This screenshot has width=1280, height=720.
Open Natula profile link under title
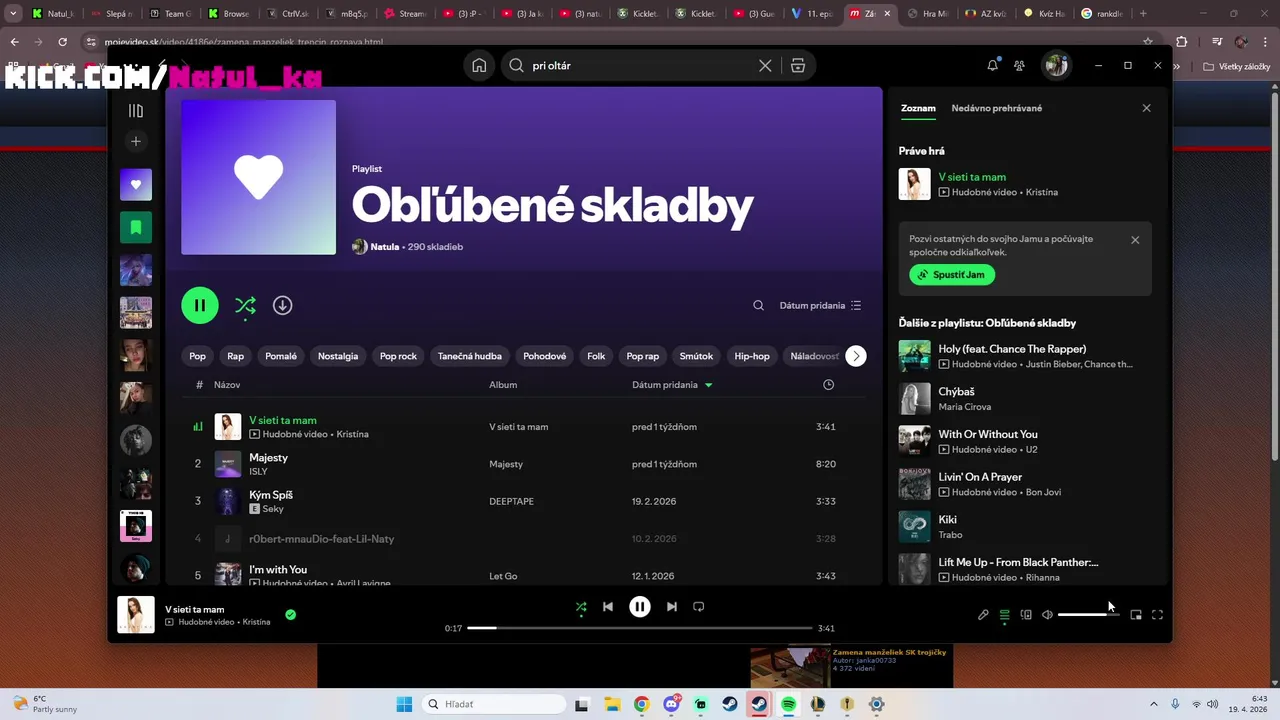[x=384, y=246]
